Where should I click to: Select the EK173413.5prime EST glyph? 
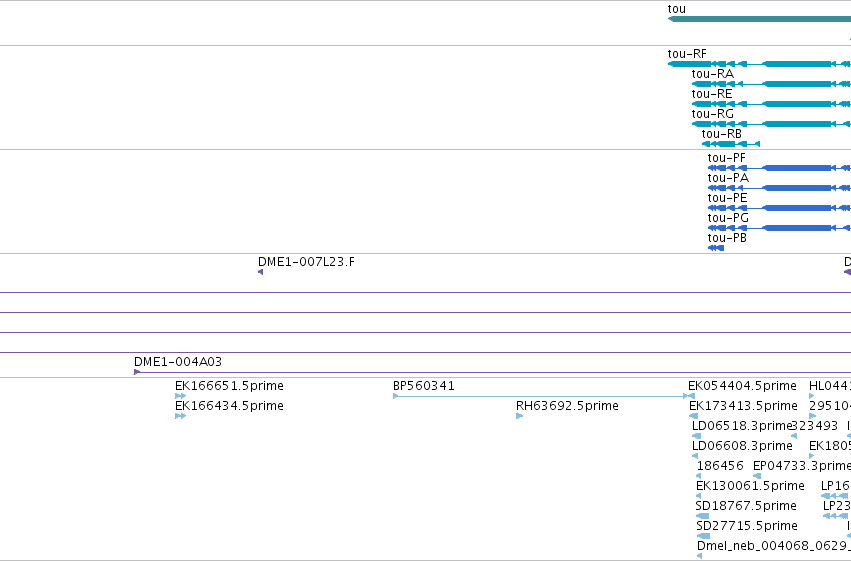coord(694,416)
